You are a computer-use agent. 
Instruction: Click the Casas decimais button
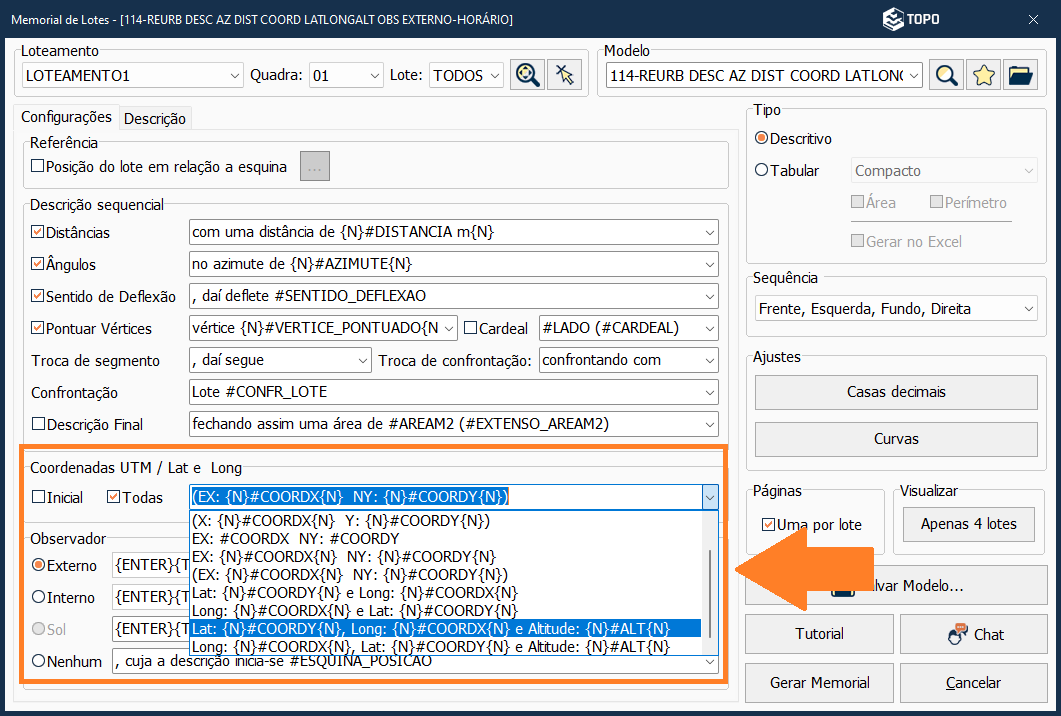(x=895, y=392)
